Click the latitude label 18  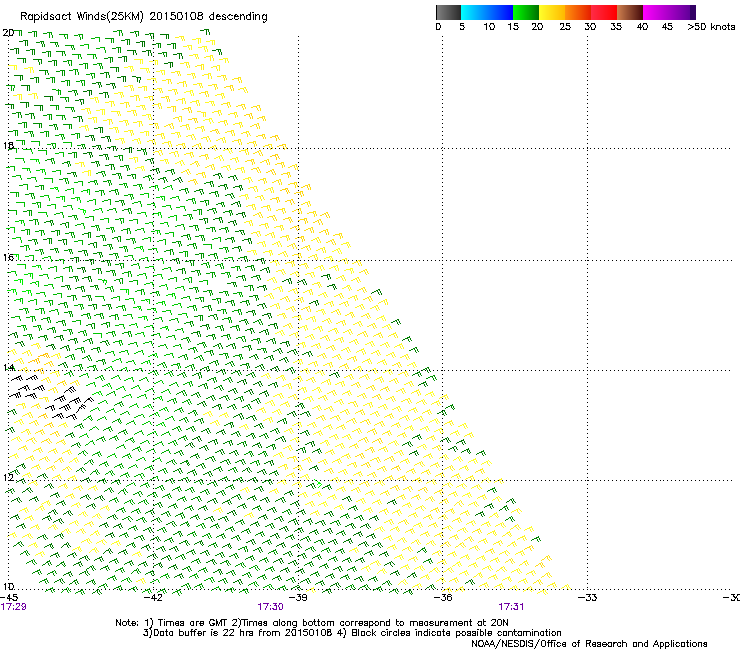8,145
